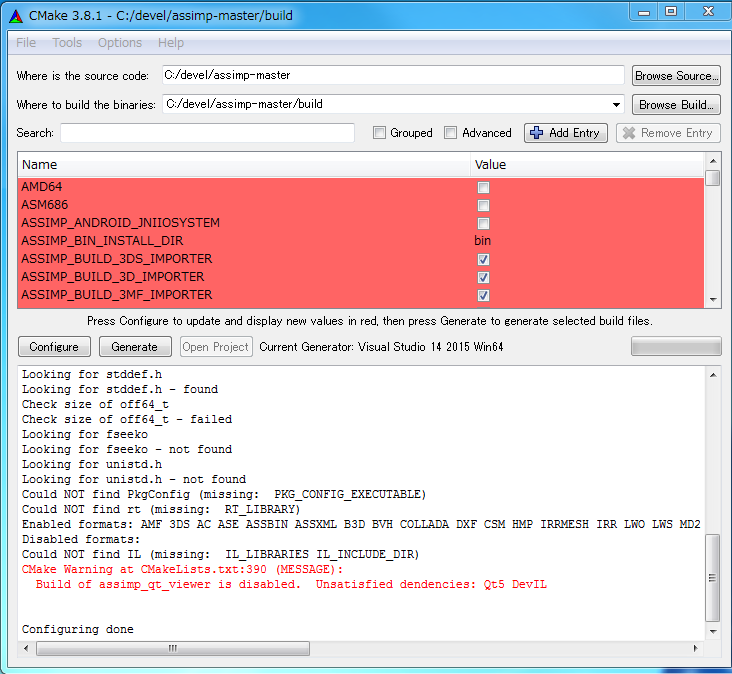Viewport: 732px width, 674px height.
Task: Click the Open Project button
Action: (216, 347)
